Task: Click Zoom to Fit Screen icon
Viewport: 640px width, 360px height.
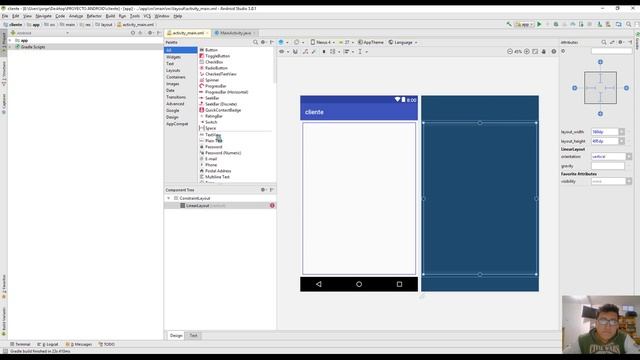Action: (x=535, y=52)
